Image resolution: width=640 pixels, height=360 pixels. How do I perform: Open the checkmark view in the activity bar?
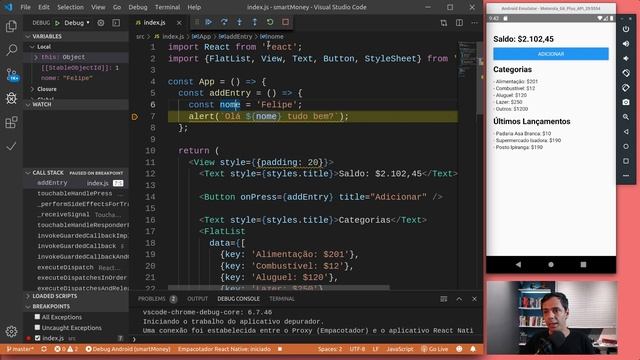pyautogui.click(x=11, y=146)
